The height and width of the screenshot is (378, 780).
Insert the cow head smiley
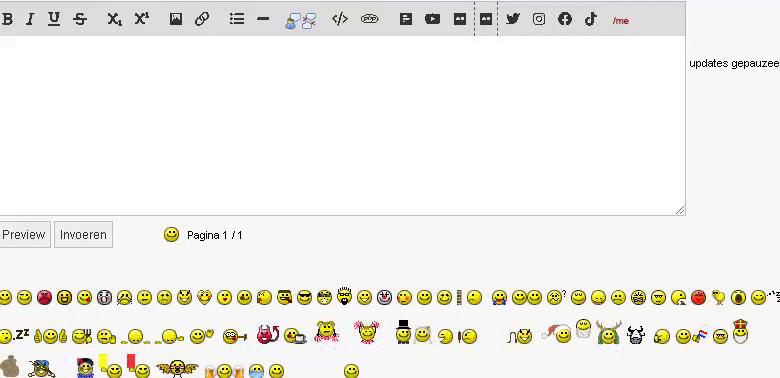(x=635, y=335)
